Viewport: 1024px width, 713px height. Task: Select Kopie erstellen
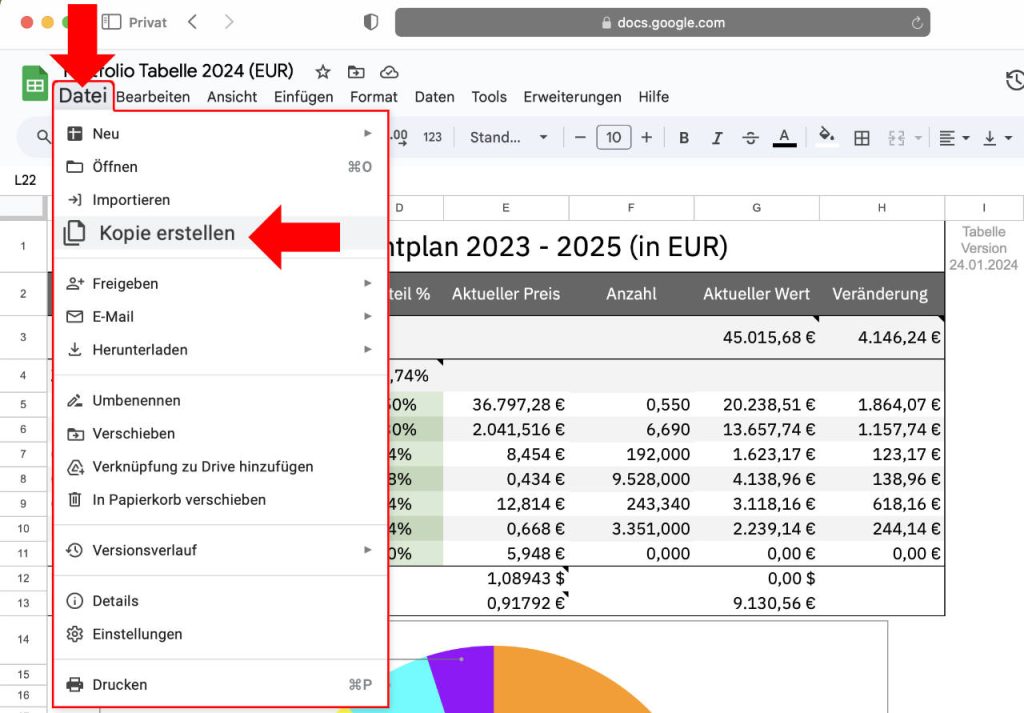(x=221, y=233)
